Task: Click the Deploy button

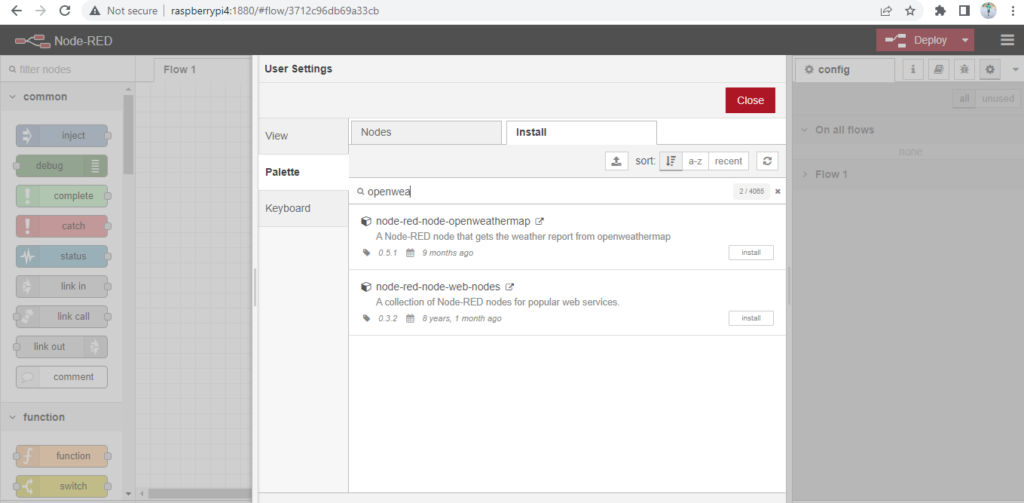Action: [x=917, y=41]
